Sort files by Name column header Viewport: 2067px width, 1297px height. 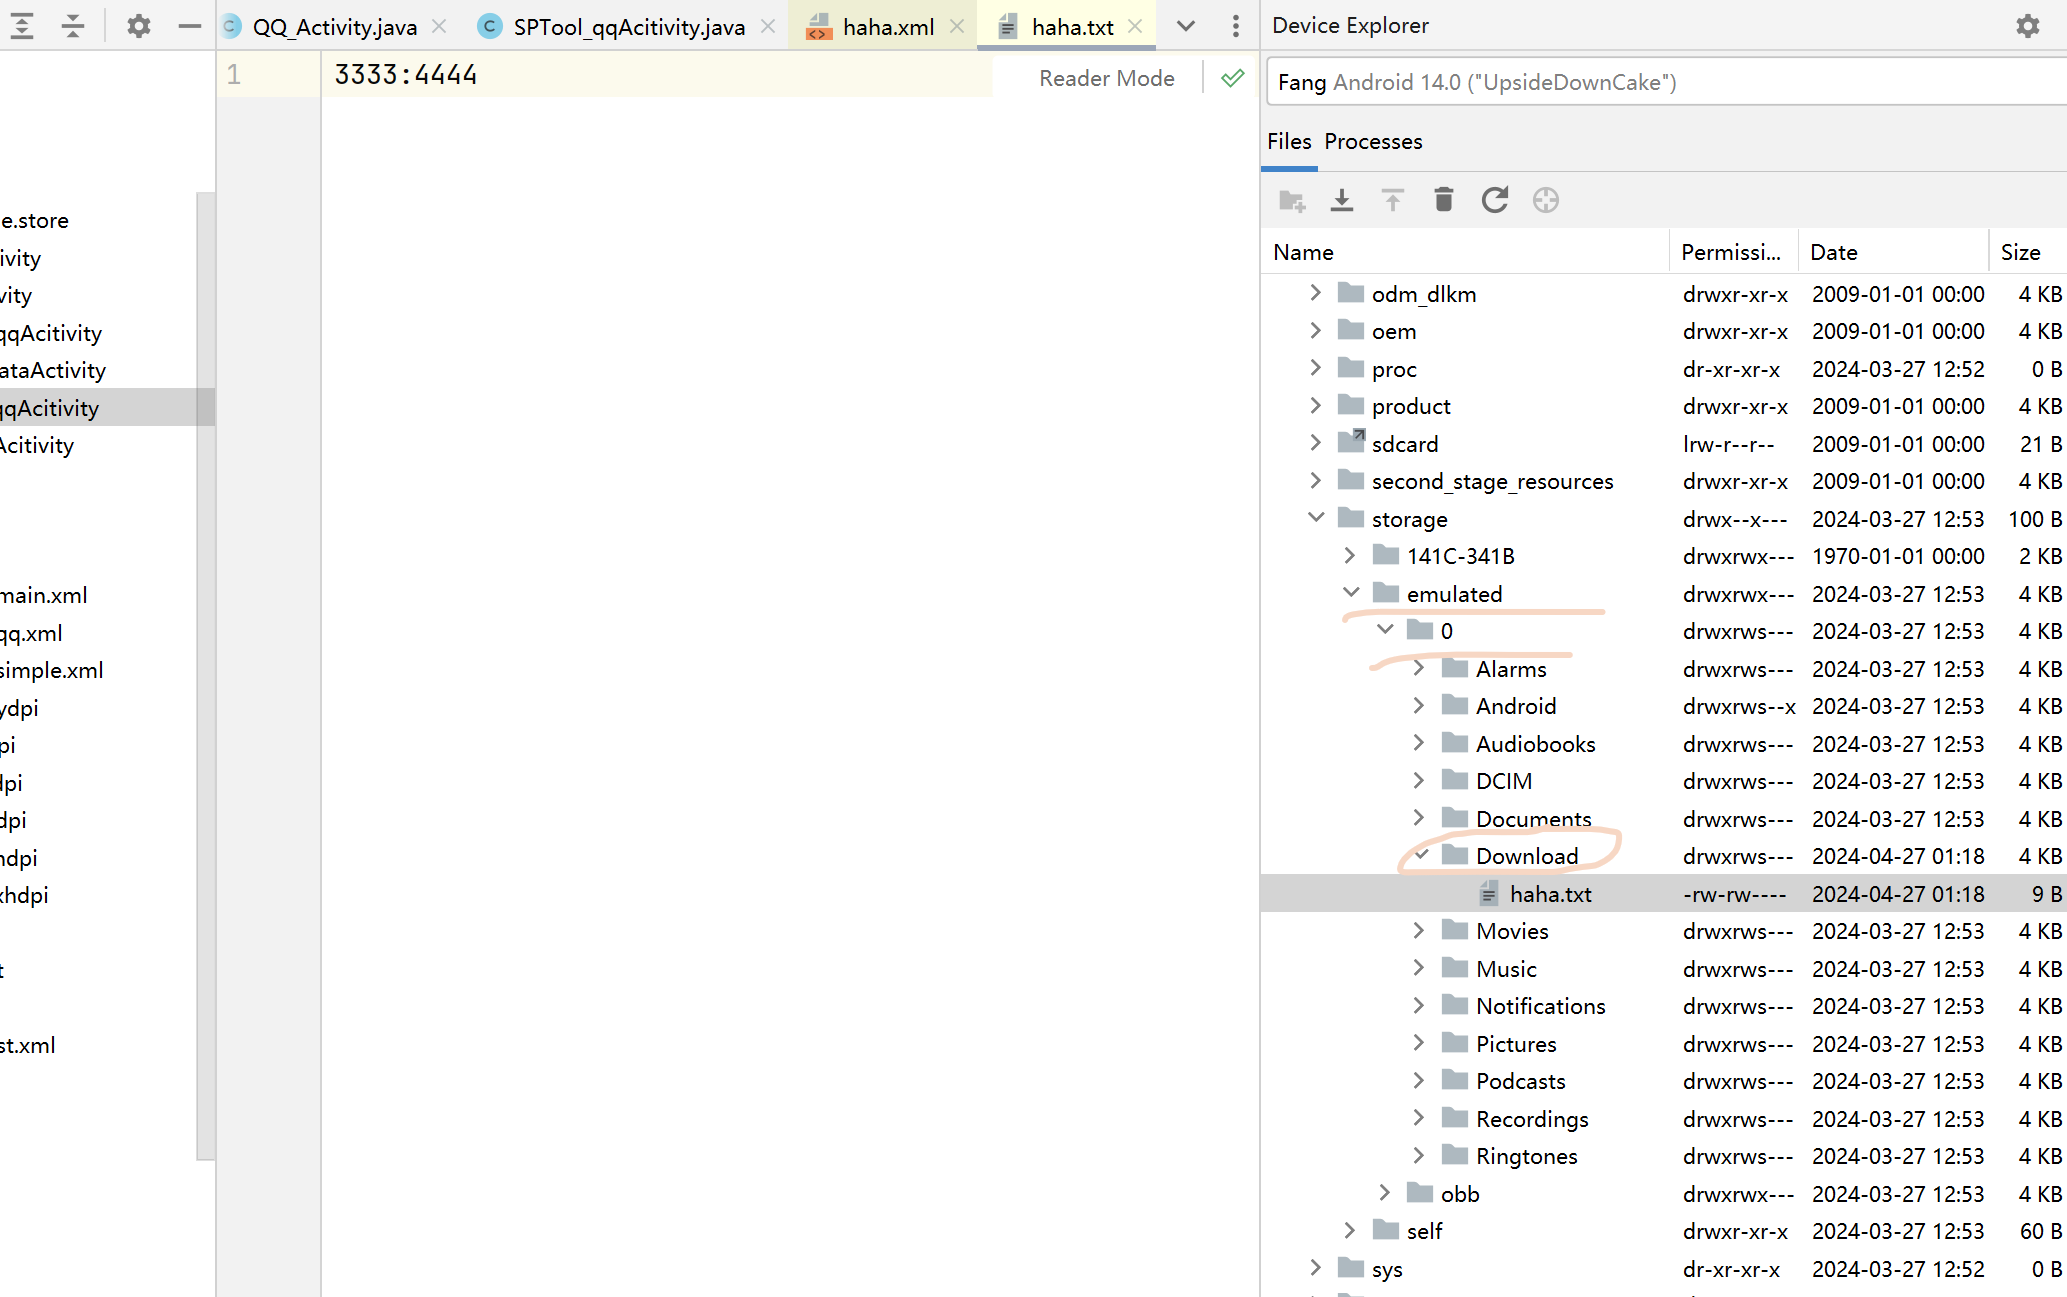click(x=1465, y=252)
